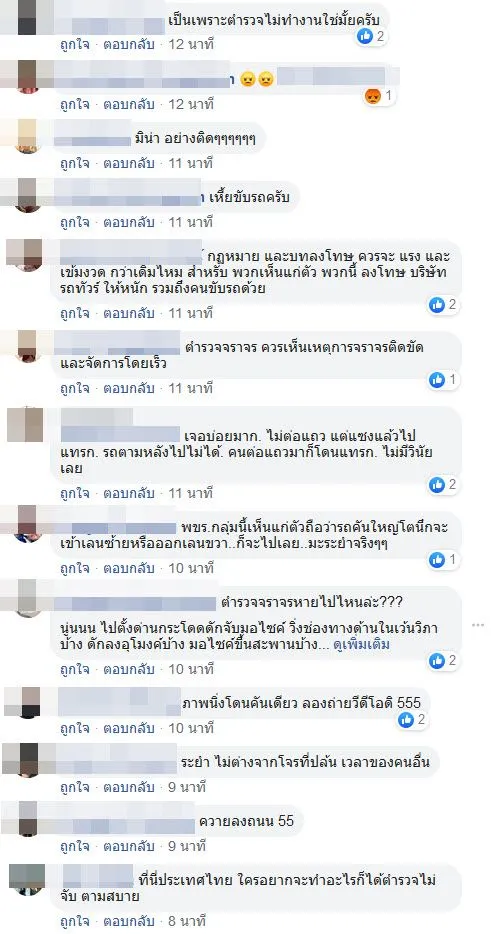Open the three-dot options menu beside comment
Viewport: 491px width, 934px height.
477,625
